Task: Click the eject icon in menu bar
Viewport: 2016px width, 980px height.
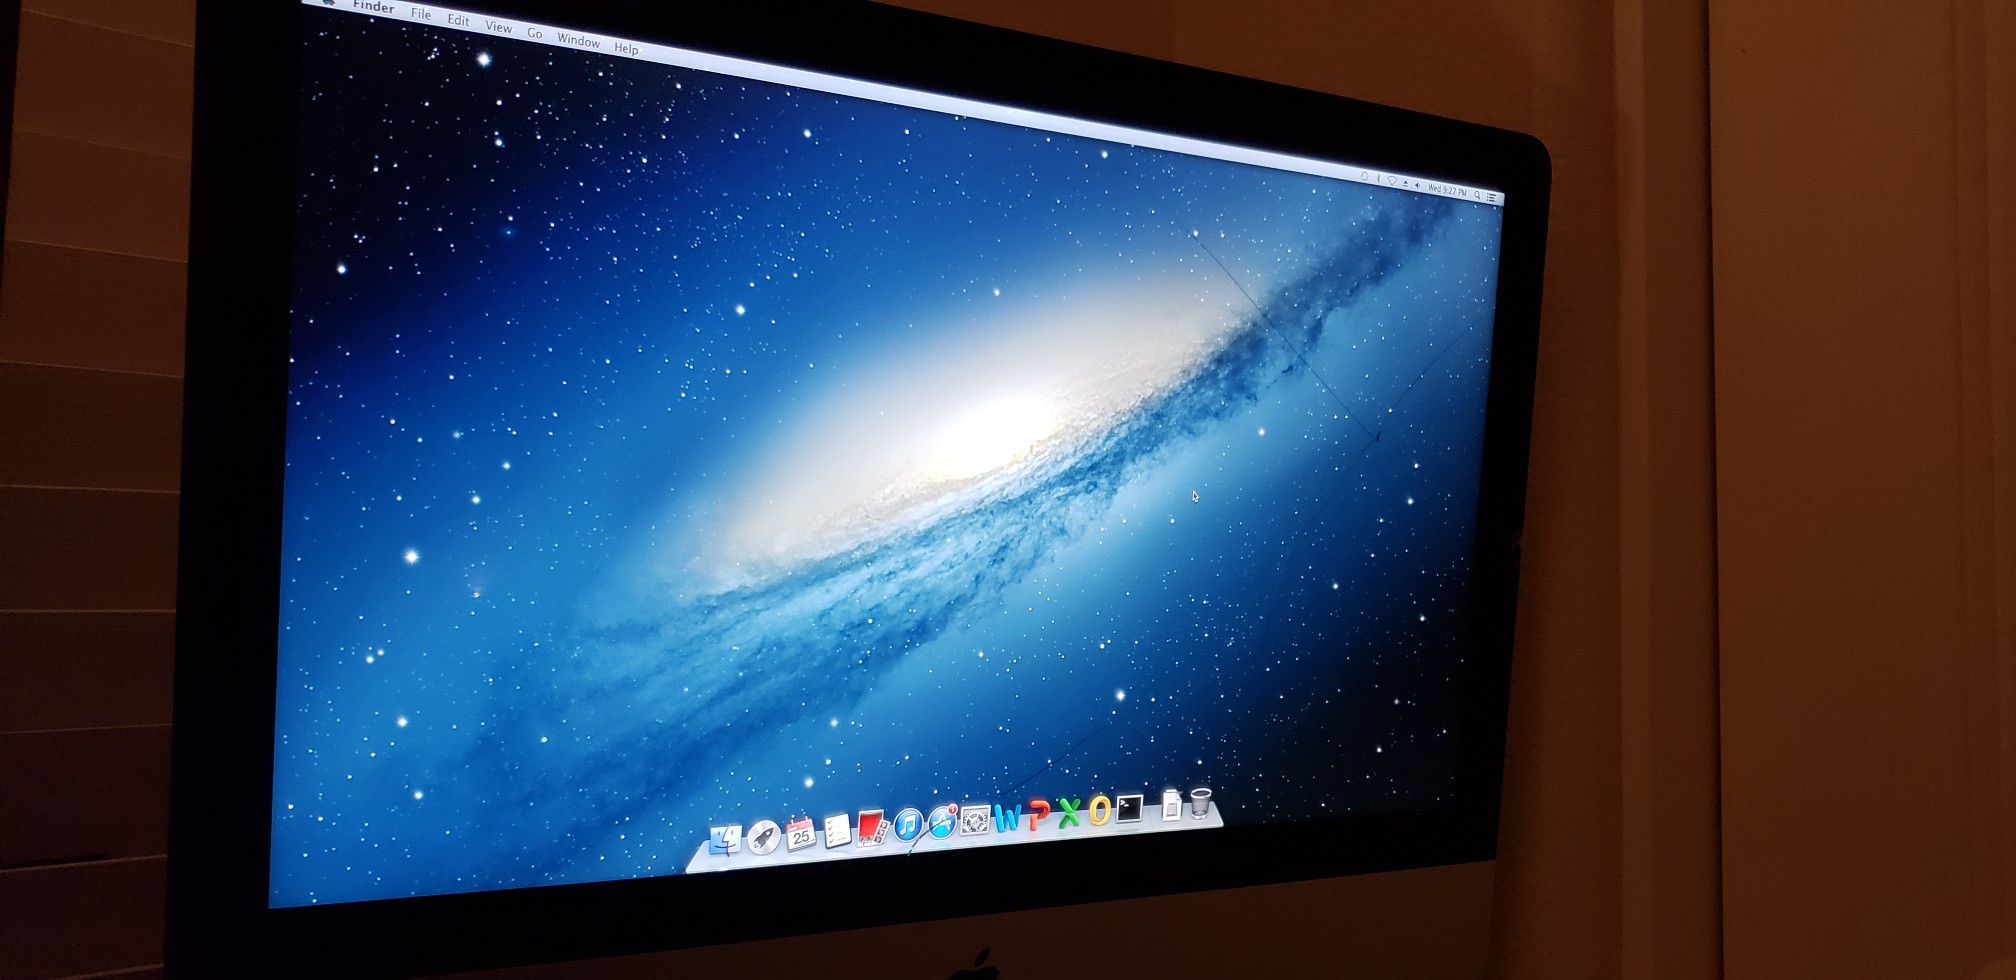Action: point(1405,184)
